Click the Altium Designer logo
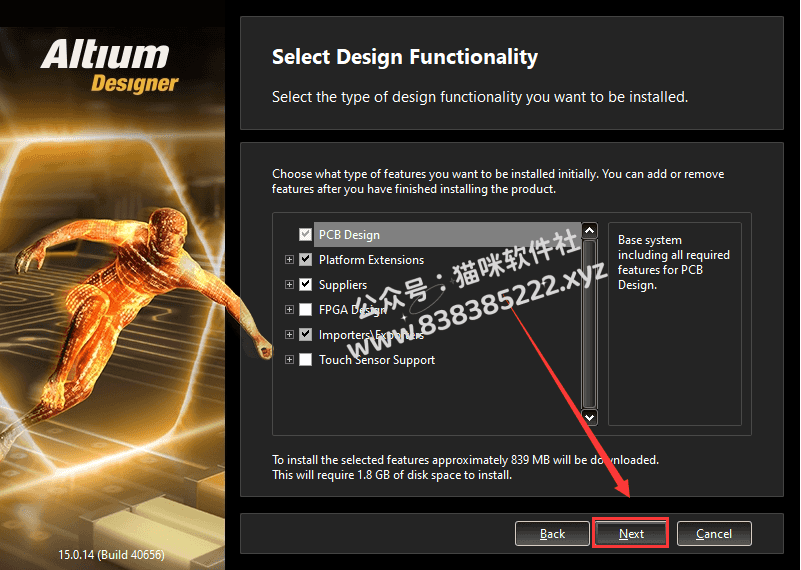801x570 pixels. click(109, 66)
